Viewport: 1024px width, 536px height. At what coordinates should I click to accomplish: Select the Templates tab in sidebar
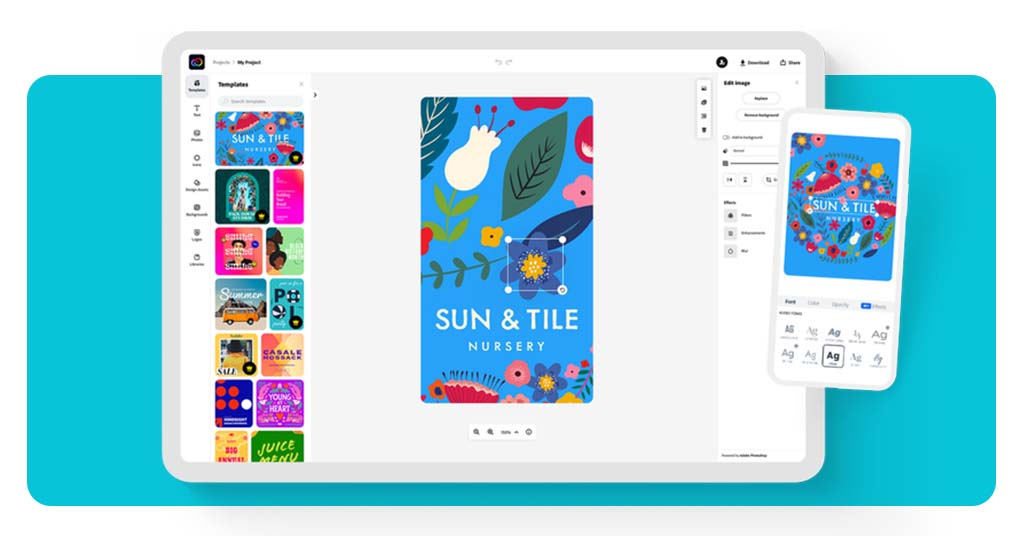pyautogui.click(x=197, y=86)
